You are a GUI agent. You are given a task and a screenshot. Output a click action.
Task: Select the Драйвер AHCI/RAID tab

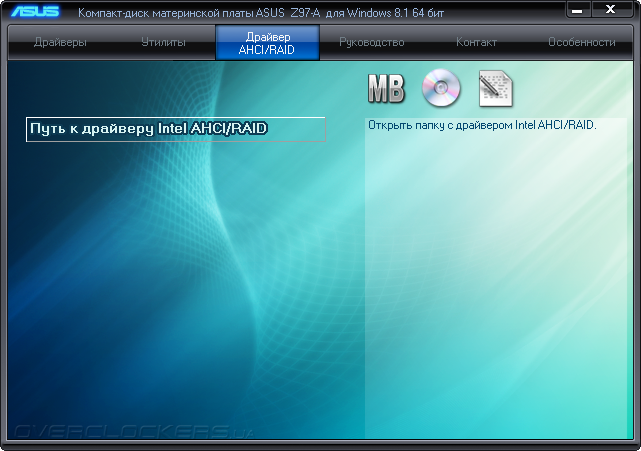(x=267, y=43)
